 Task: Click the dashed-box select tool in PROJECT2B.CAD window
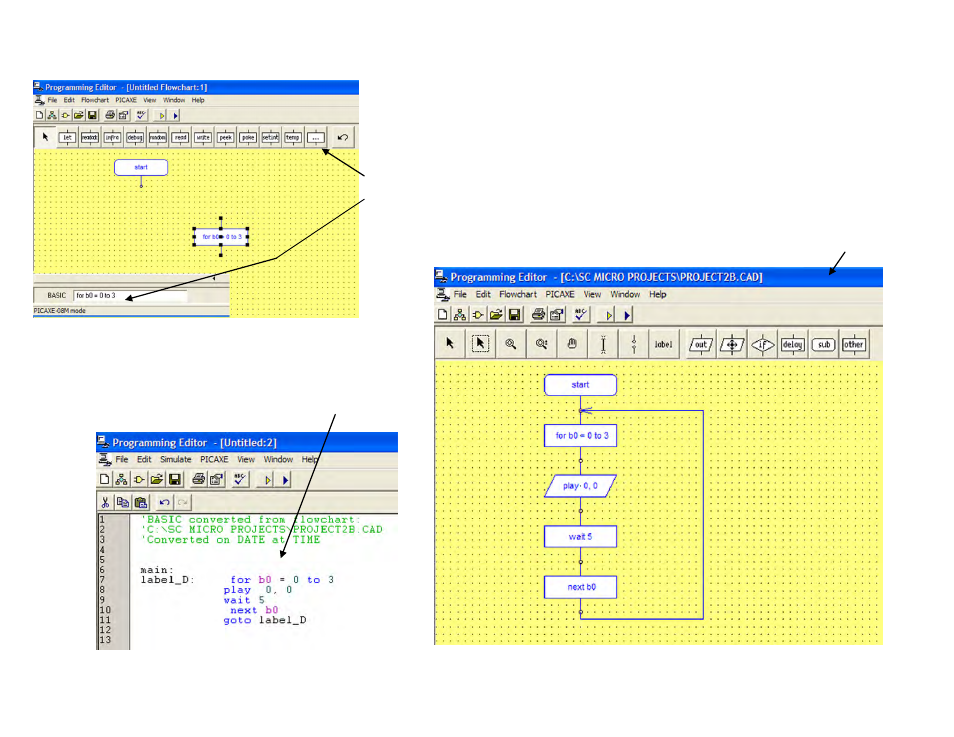pos(480,344)
